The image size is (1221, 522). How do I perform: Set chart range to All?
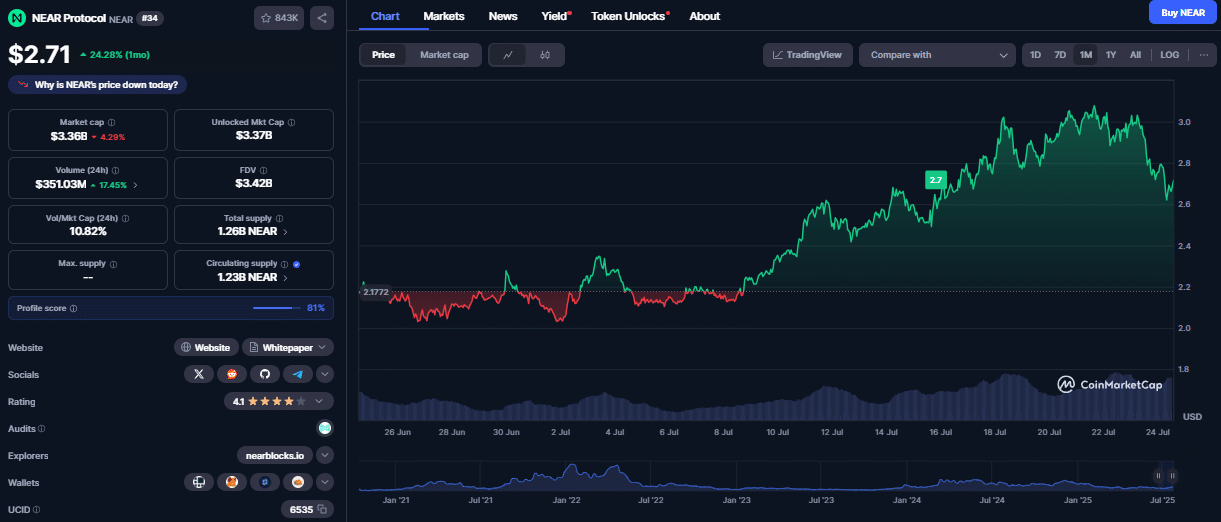click(x=1135, y=55)
